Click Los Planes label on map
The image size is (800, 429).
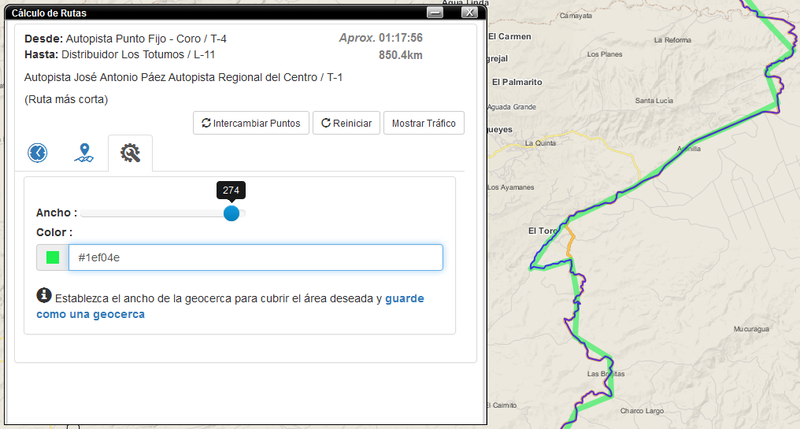605,54
